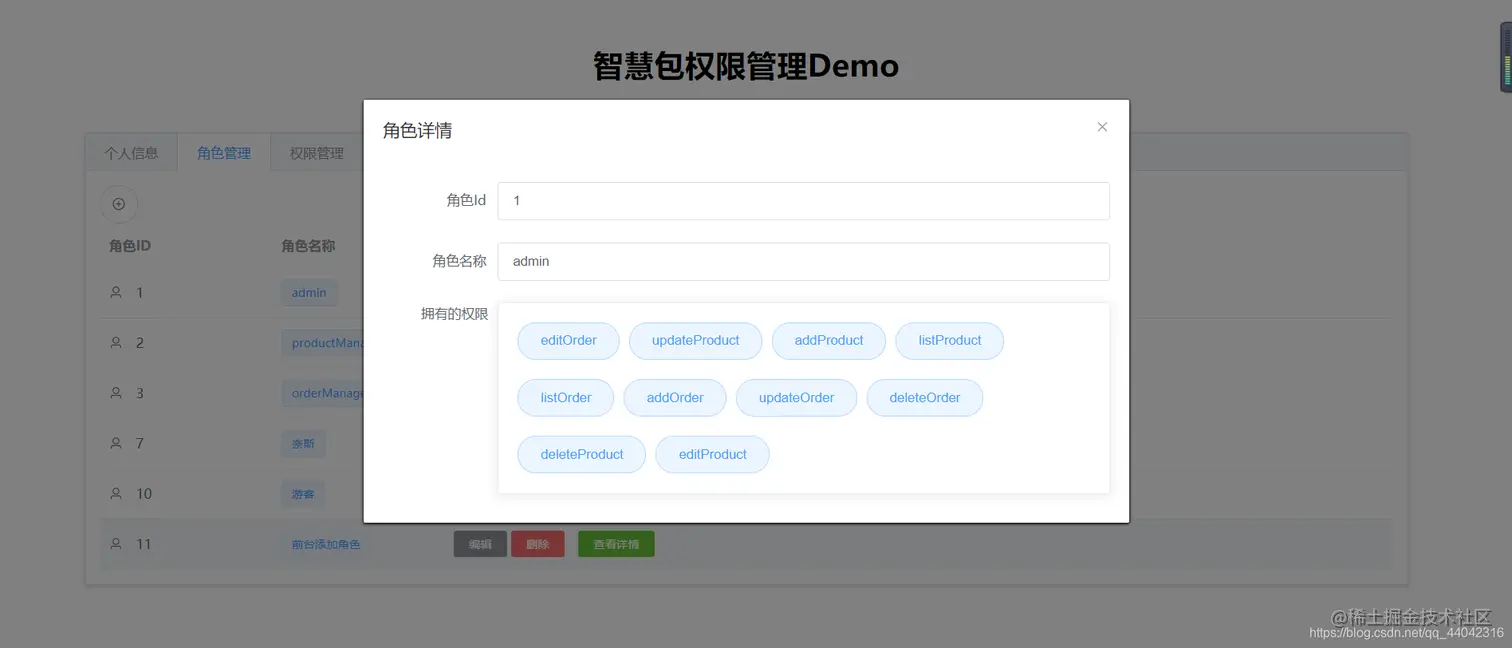Click the orderManager role tag

322,393
